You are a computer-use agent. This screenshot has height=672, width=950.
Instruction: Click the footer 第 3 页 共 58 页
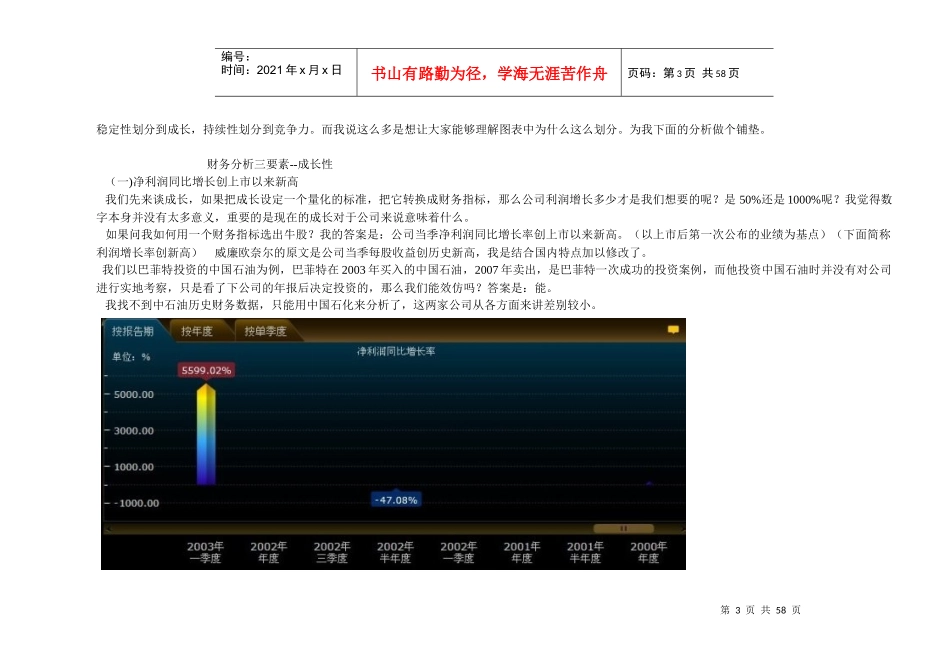pos(760,610)
